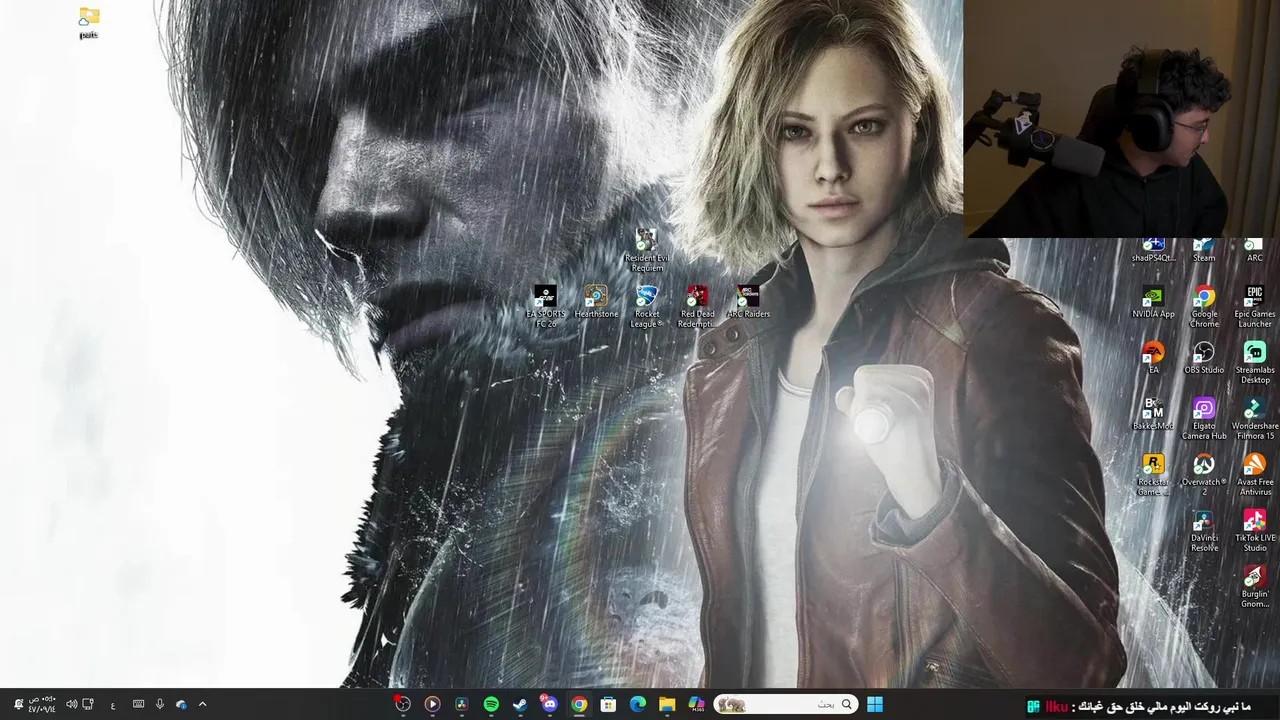Open Microsoft Store from the taskbar

[x=608, y=704]
